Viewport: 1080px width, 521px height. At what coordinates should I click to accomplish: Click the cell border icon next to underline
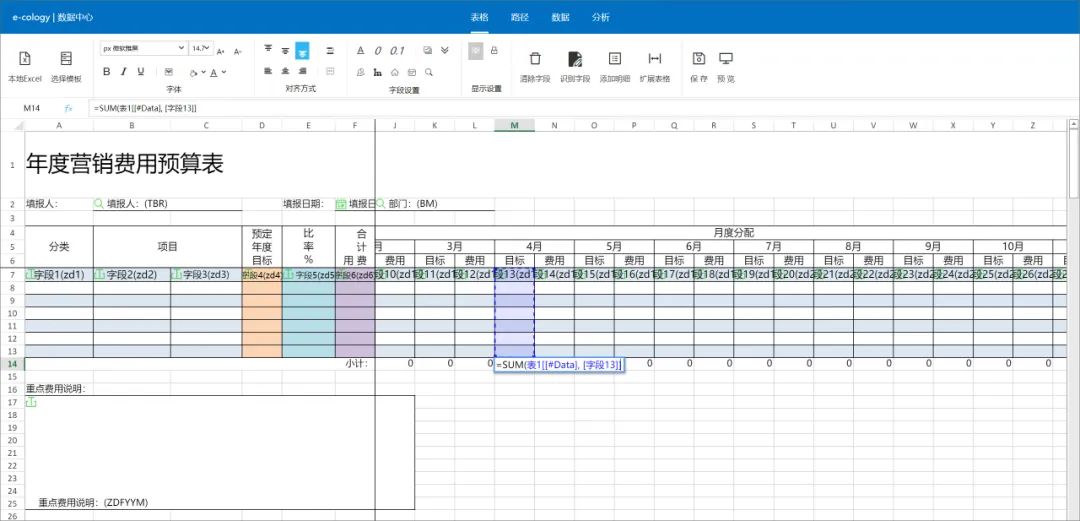click(169, 72)
